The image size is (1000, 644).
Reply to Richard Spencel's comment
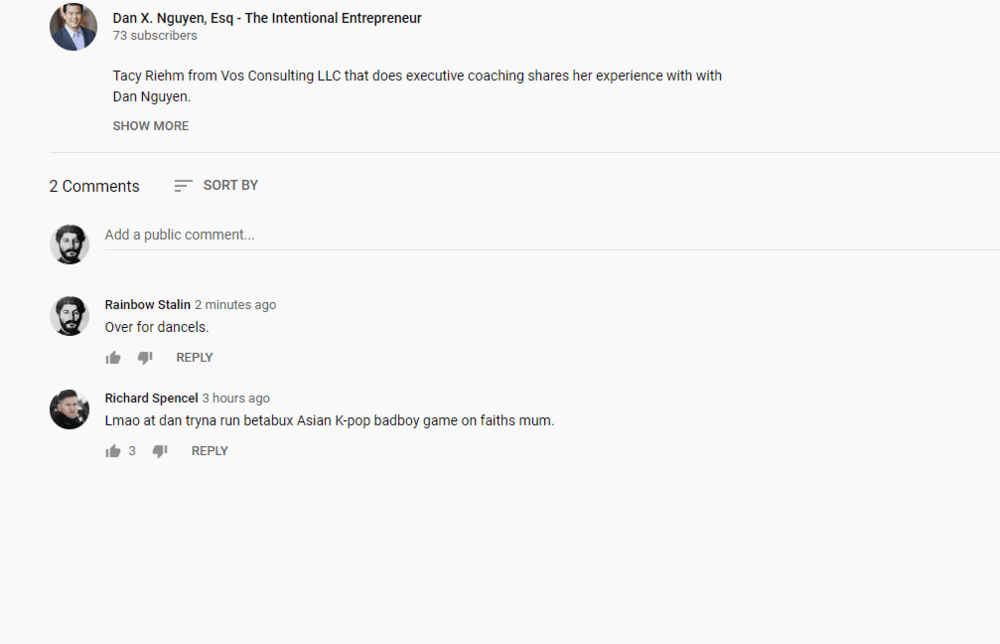coord(210,451)
